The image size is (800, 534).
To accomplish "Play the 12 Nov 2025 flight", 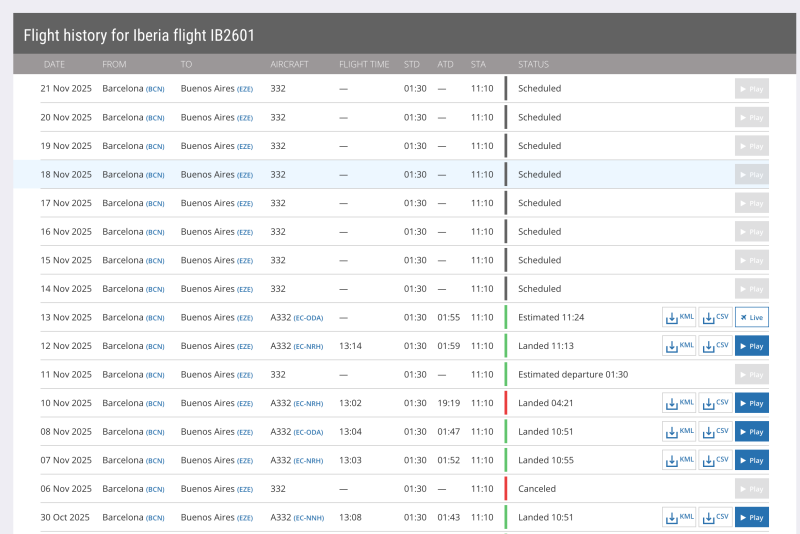I will (751, 346).
